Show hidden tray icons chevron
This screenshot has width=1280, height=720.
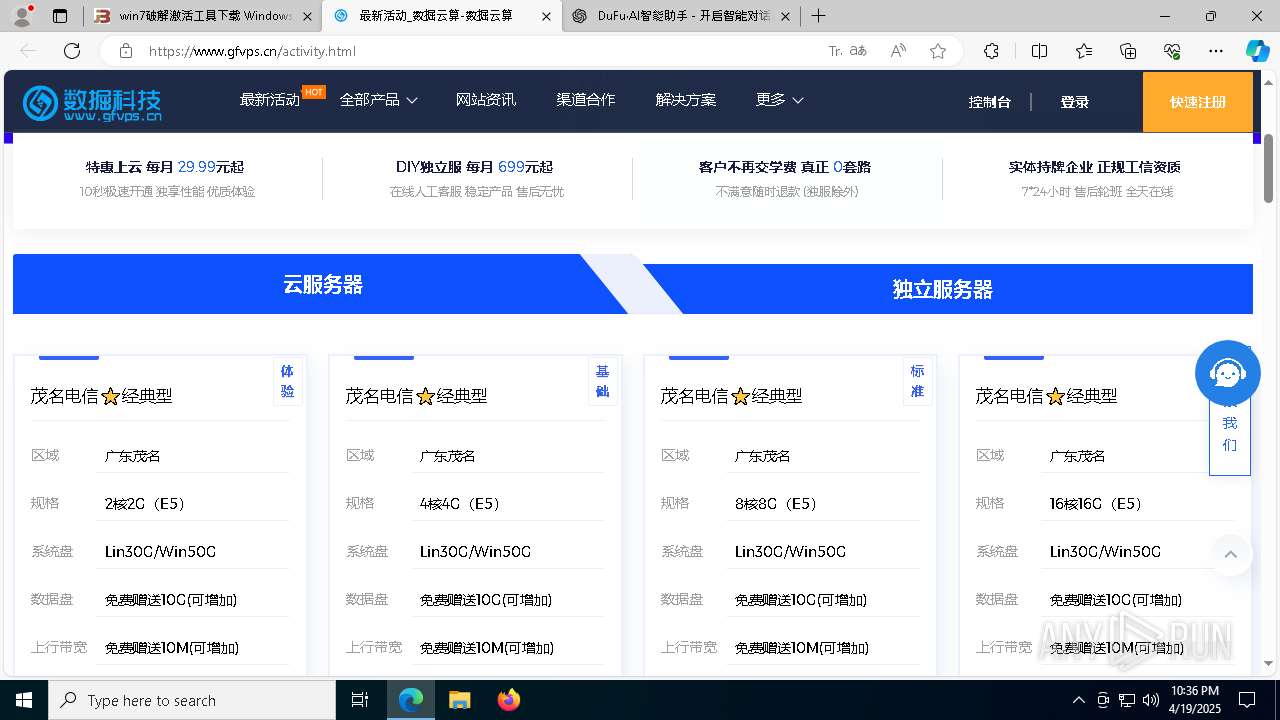point(1078,700)
